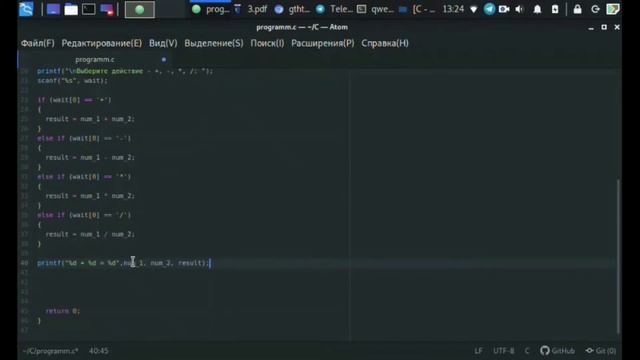Open the Расширения(P) menu
640x360 pixels.
322,43
